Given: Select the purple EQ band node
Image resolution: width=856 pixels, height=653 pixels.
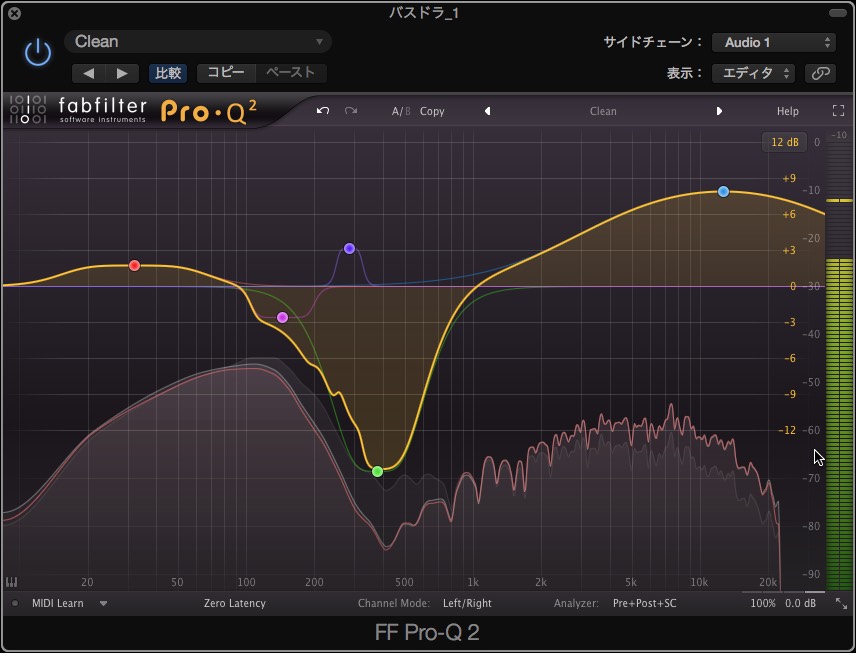Looking at the screenshot, I should (x=349, y=248).
